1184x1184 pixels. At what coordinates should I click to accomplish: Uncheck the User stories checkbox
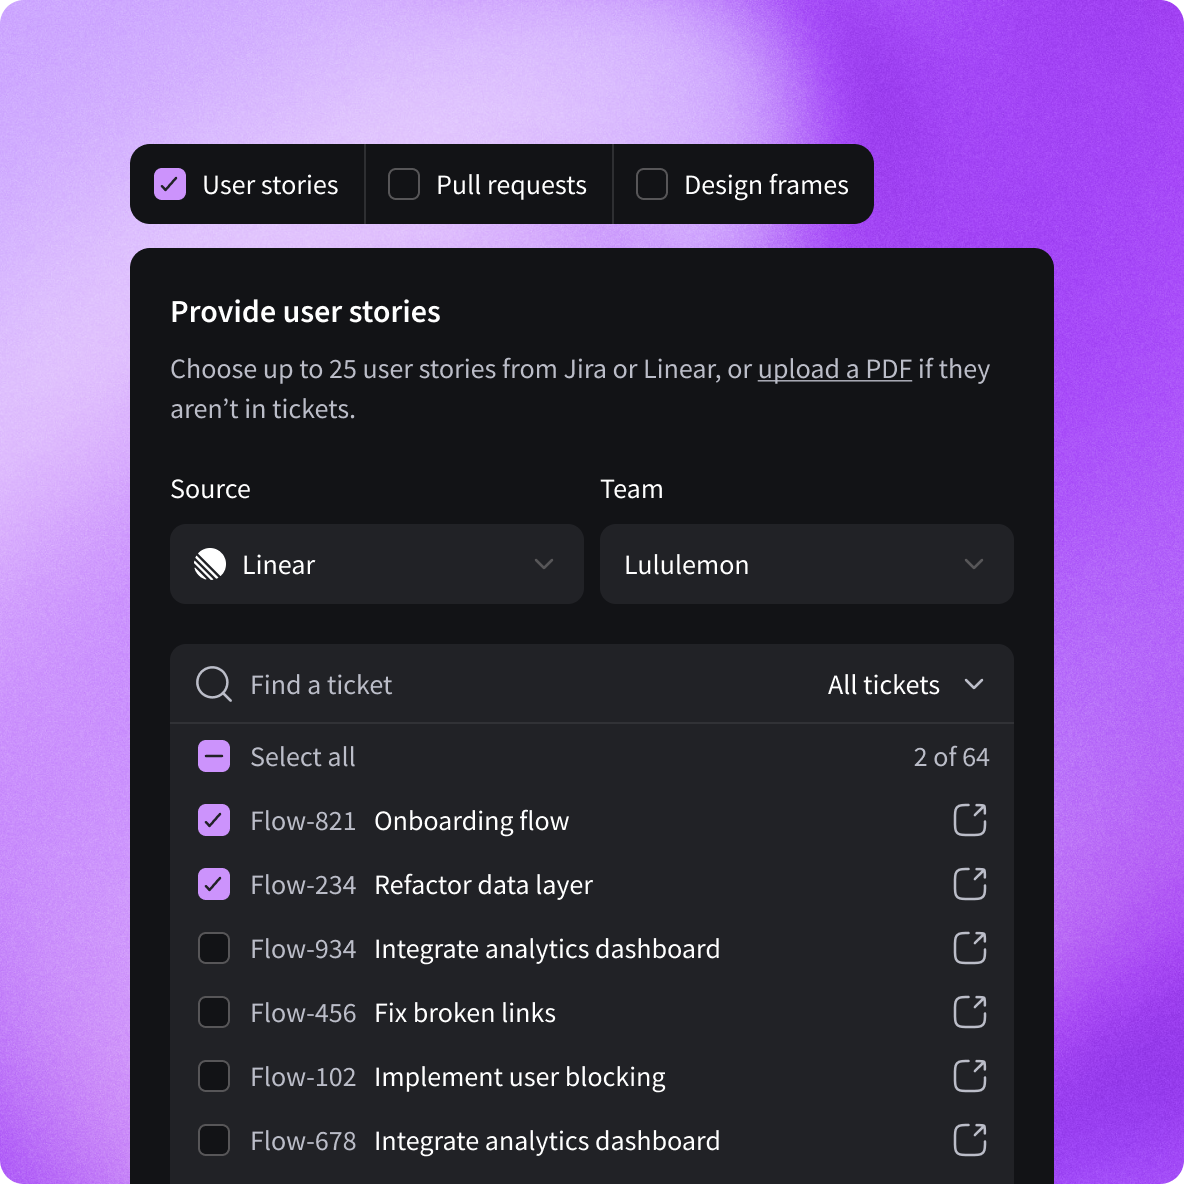(x=170, y=184)
